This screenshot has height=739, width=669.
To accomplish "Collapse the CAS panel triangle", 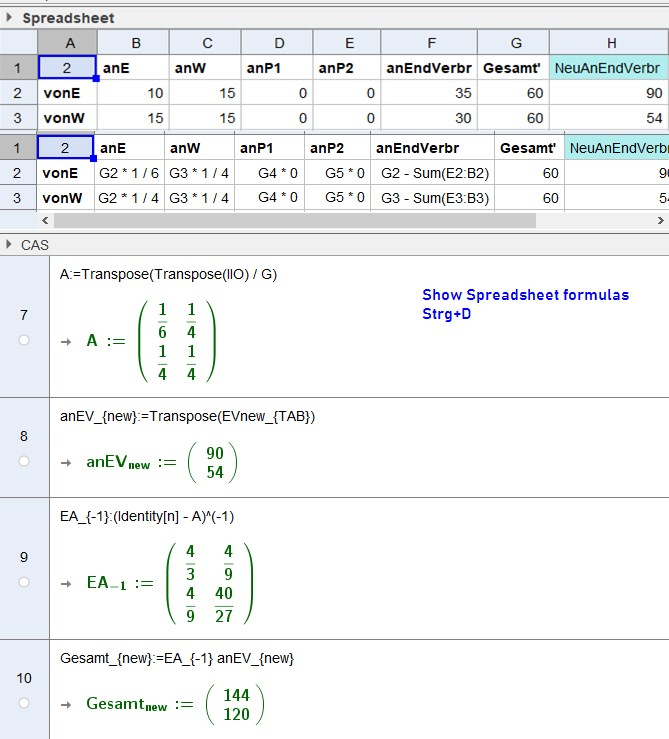I will [x=8, y=245].
